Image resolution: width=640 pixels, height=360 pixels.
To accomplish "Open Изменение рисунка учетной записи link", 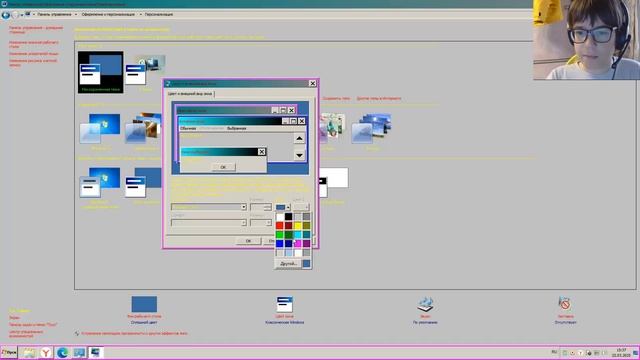I will pyautogui.click(x=33, y=62).
